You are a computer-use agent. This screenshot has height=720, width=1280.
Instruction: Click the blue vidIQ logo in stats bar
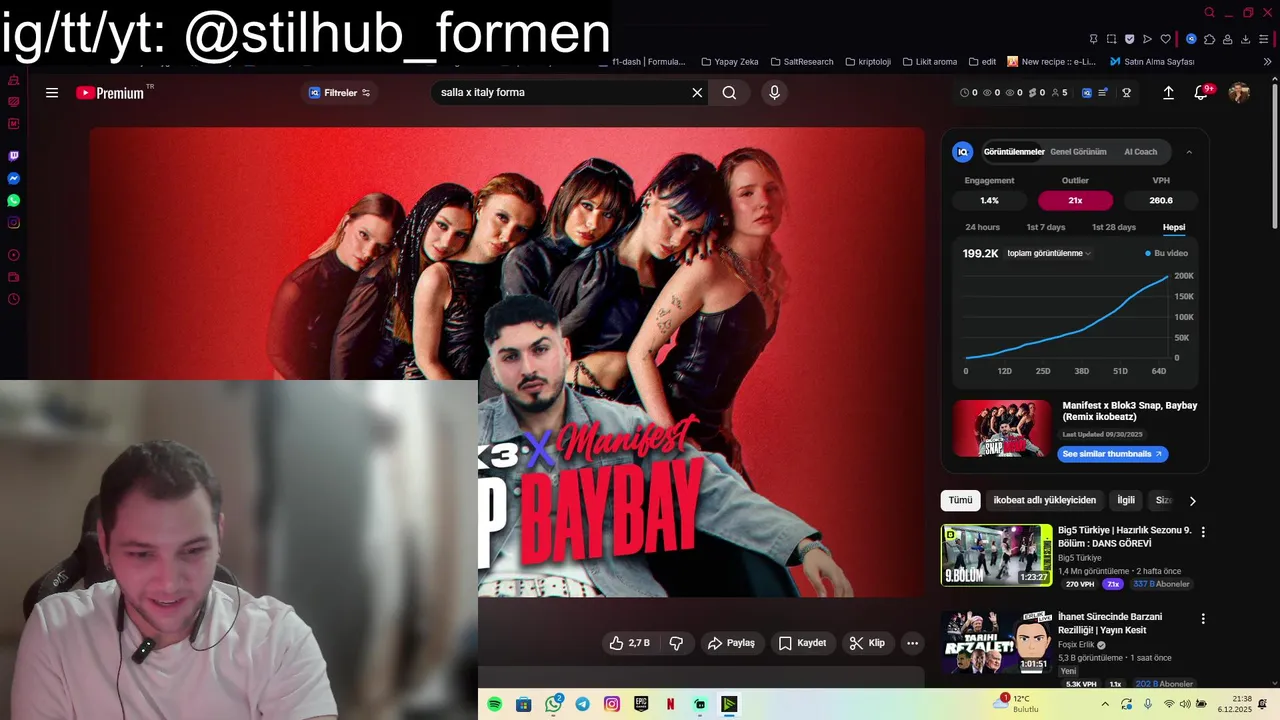1087,93
